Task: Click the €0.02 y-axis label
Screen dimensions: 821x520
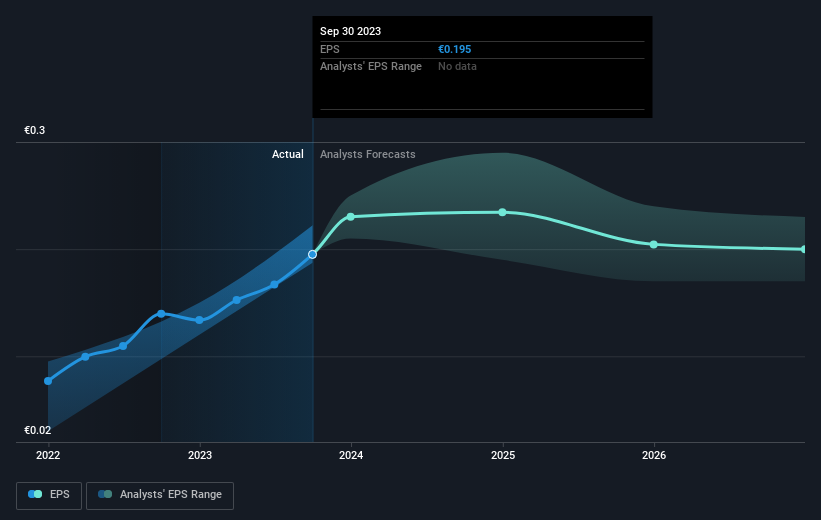Action: 38,430
